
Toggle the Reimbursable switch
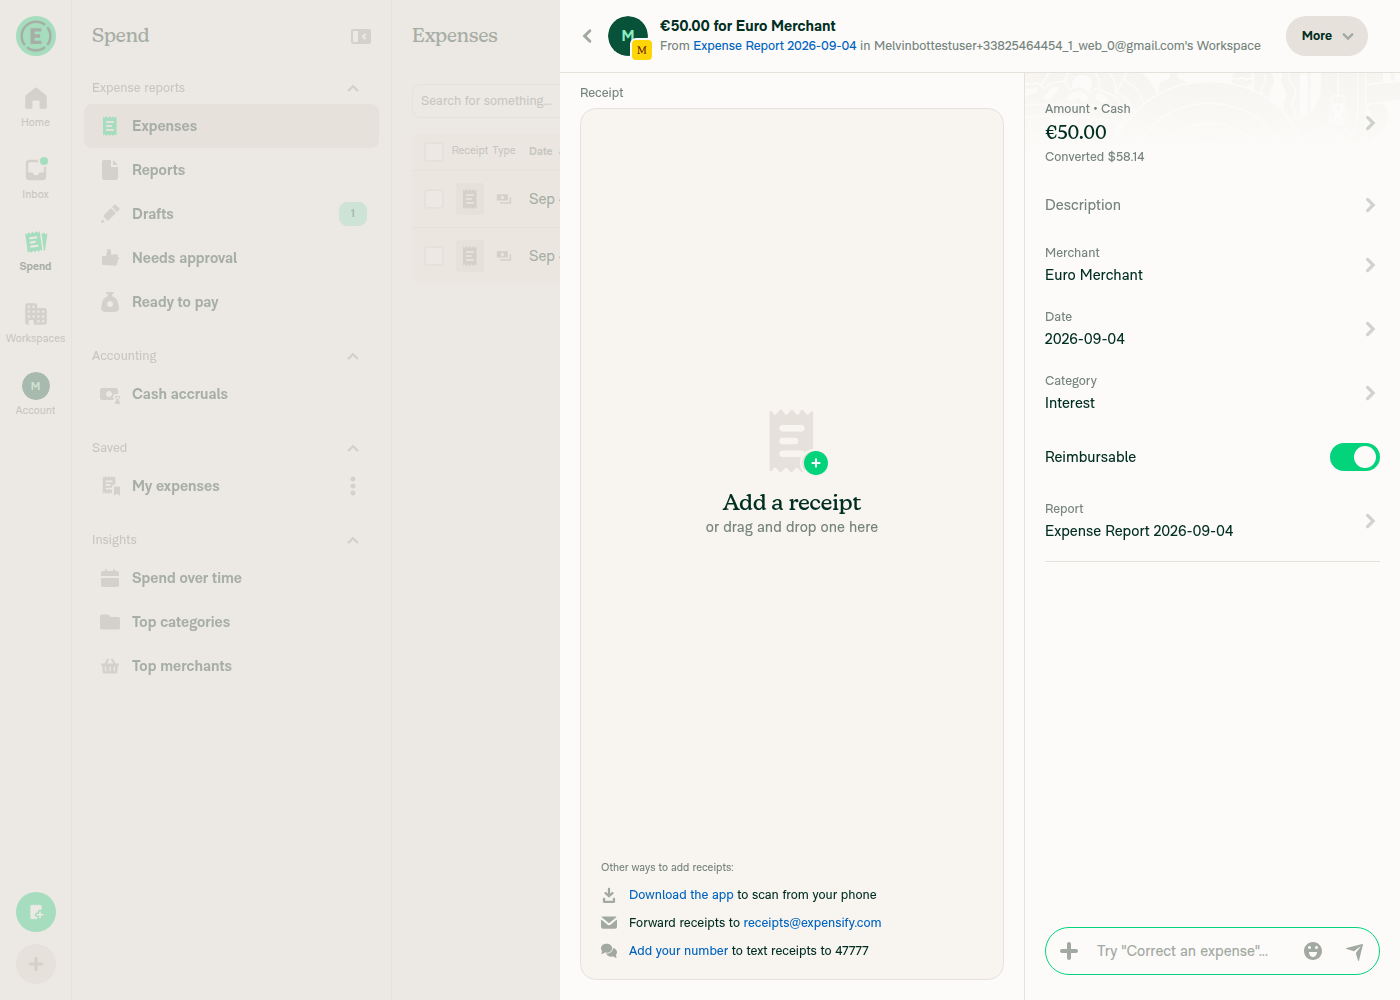coord(1354,457)
